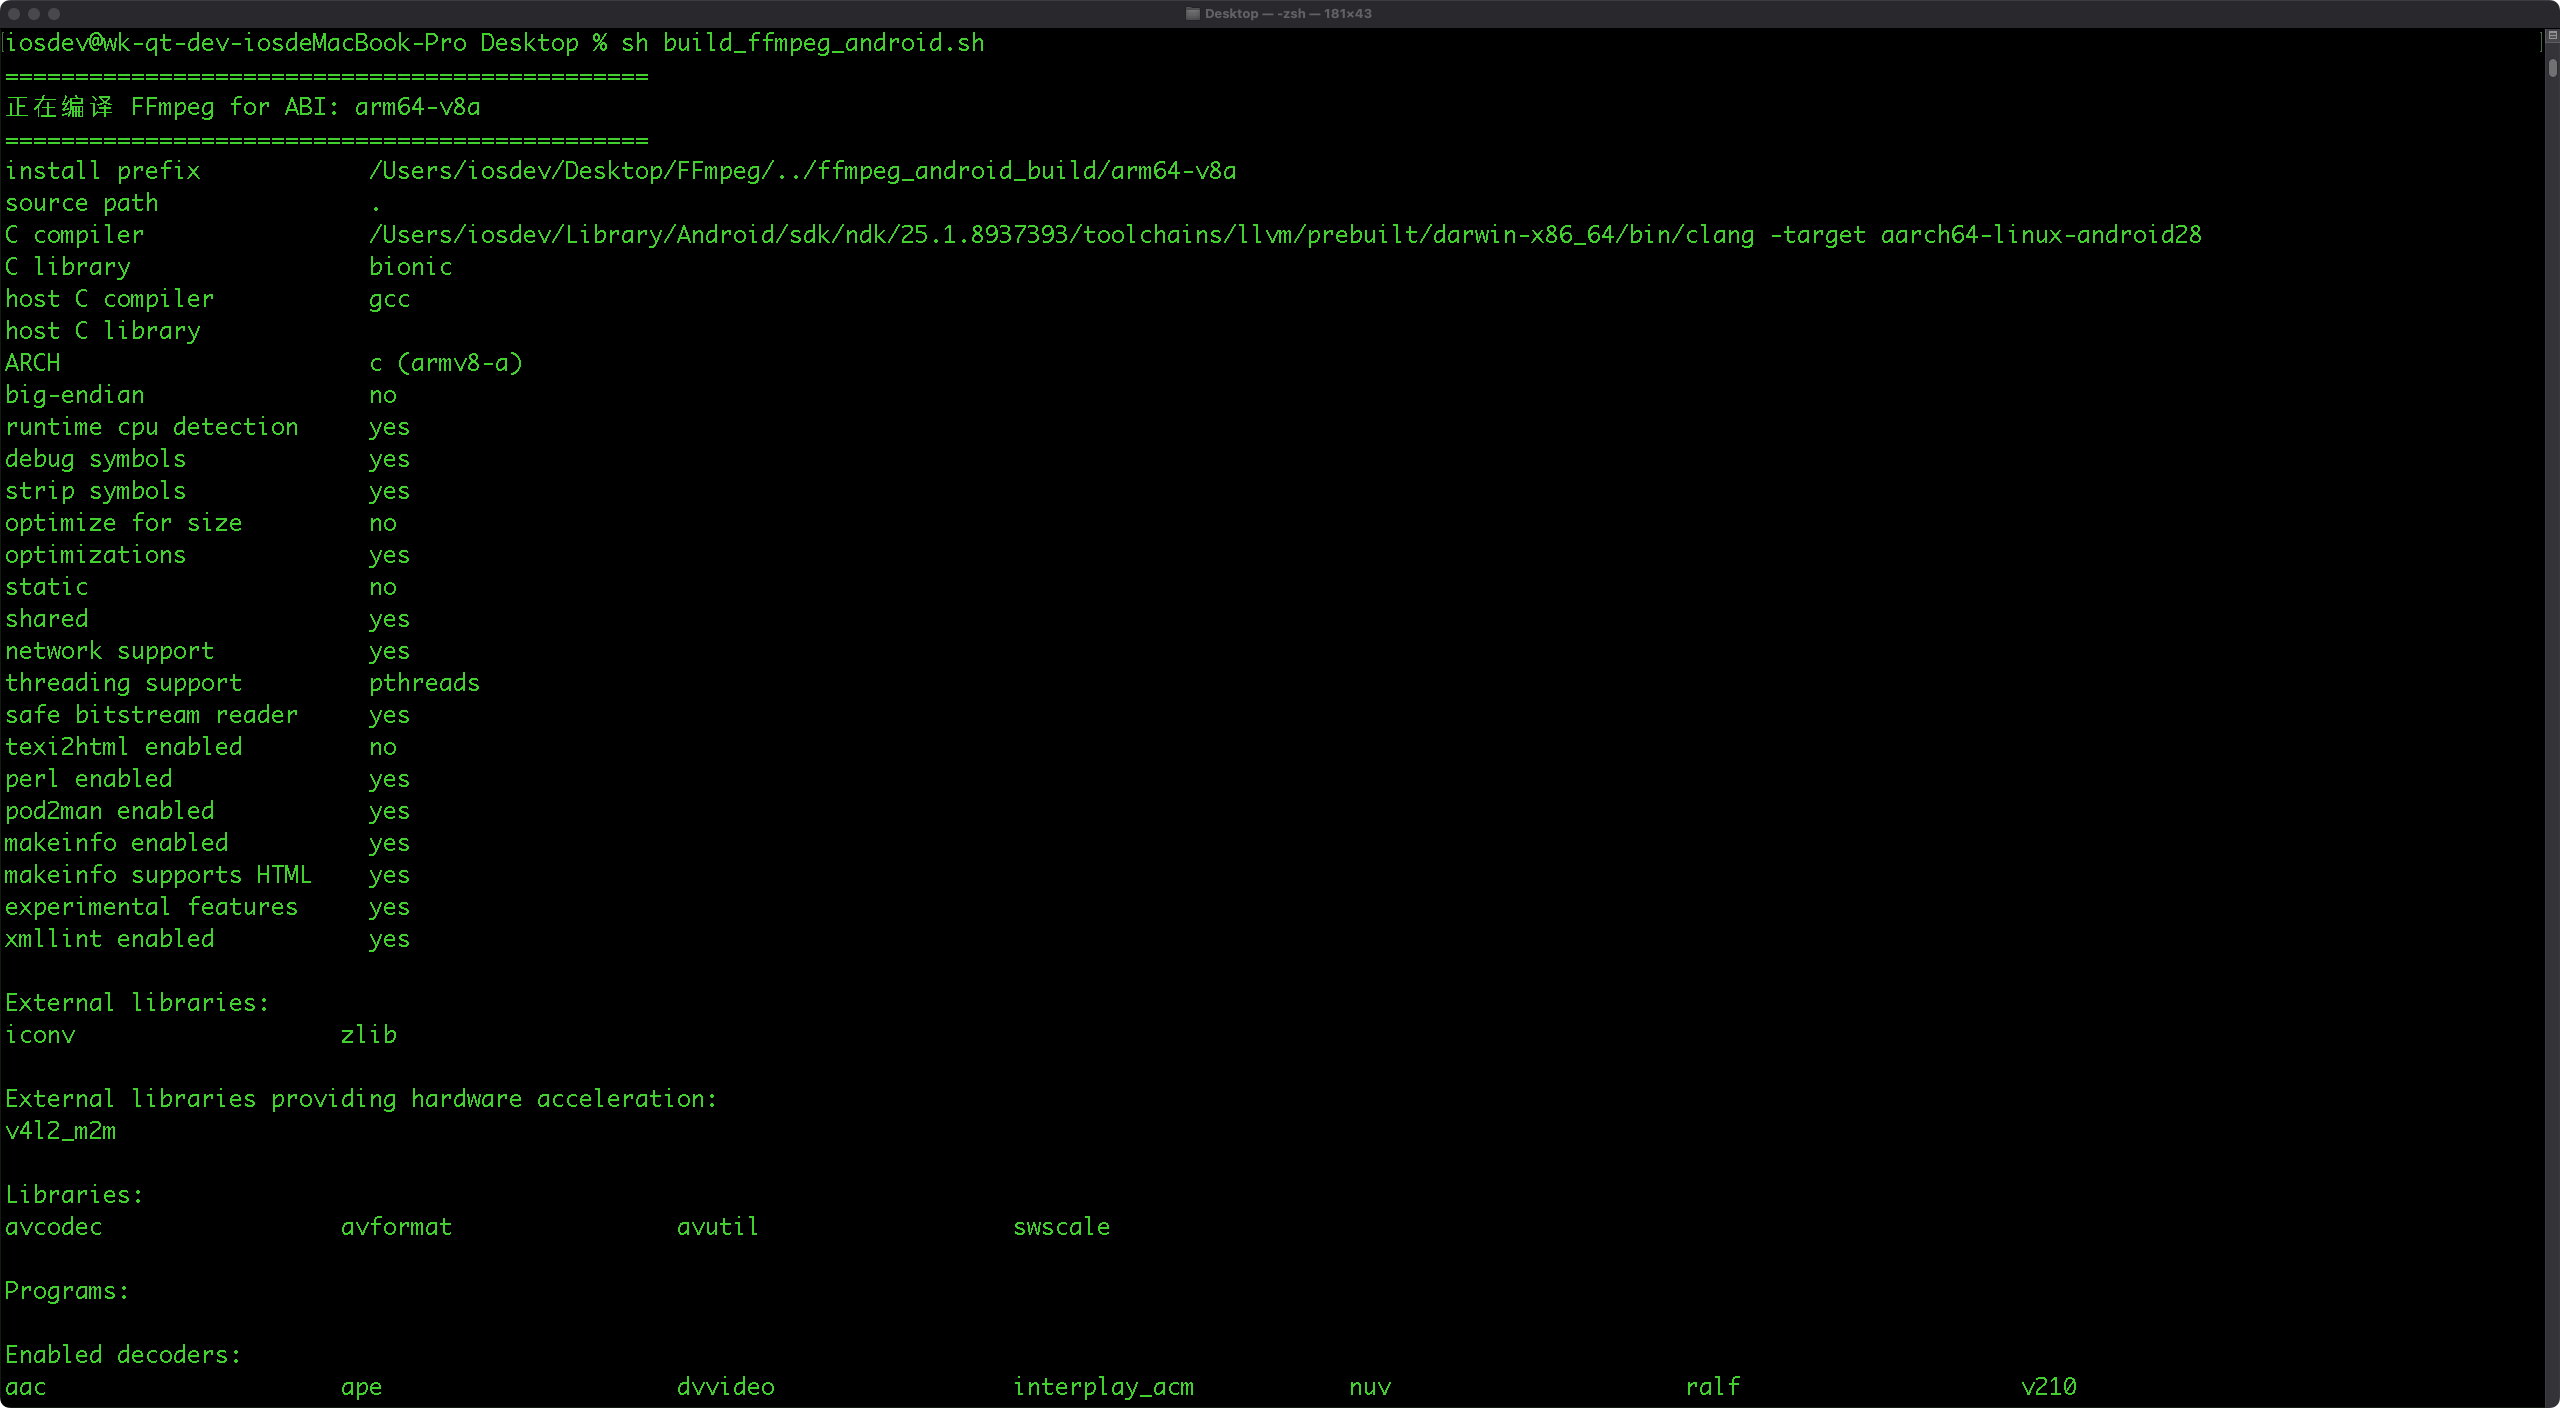Click the 'optimizations' label
Viewport: 2560px width, 1408px height.
pyautogui.click(x=96, y=555)
